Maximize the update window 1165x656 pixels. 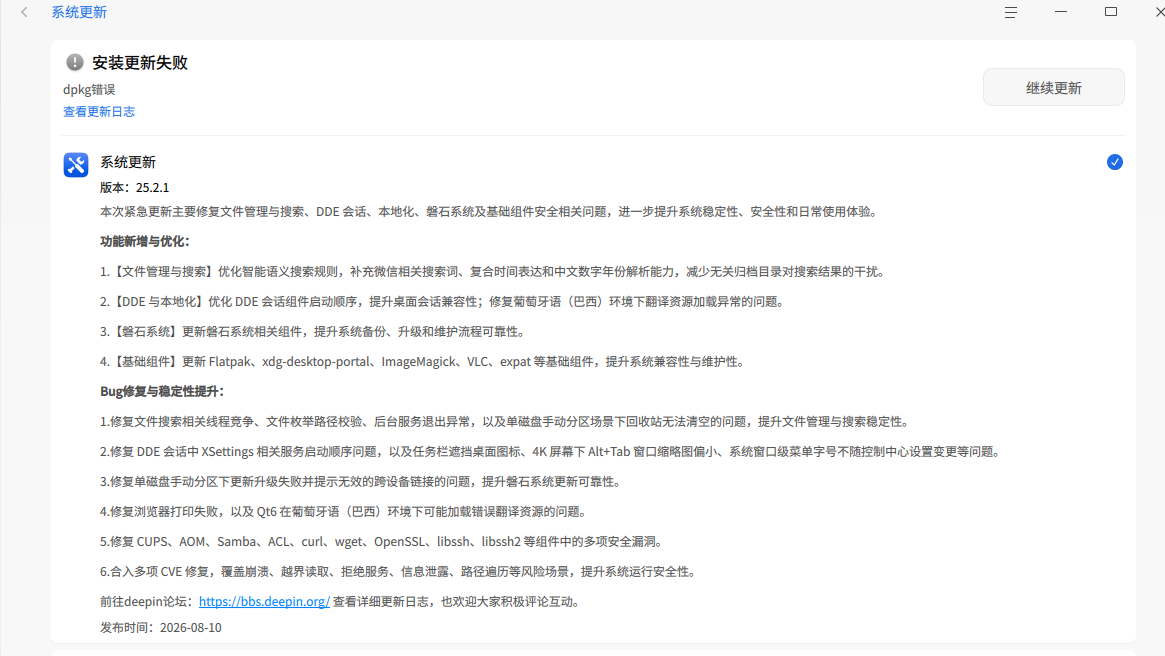pyautogui.click(x=1111, y=12)
